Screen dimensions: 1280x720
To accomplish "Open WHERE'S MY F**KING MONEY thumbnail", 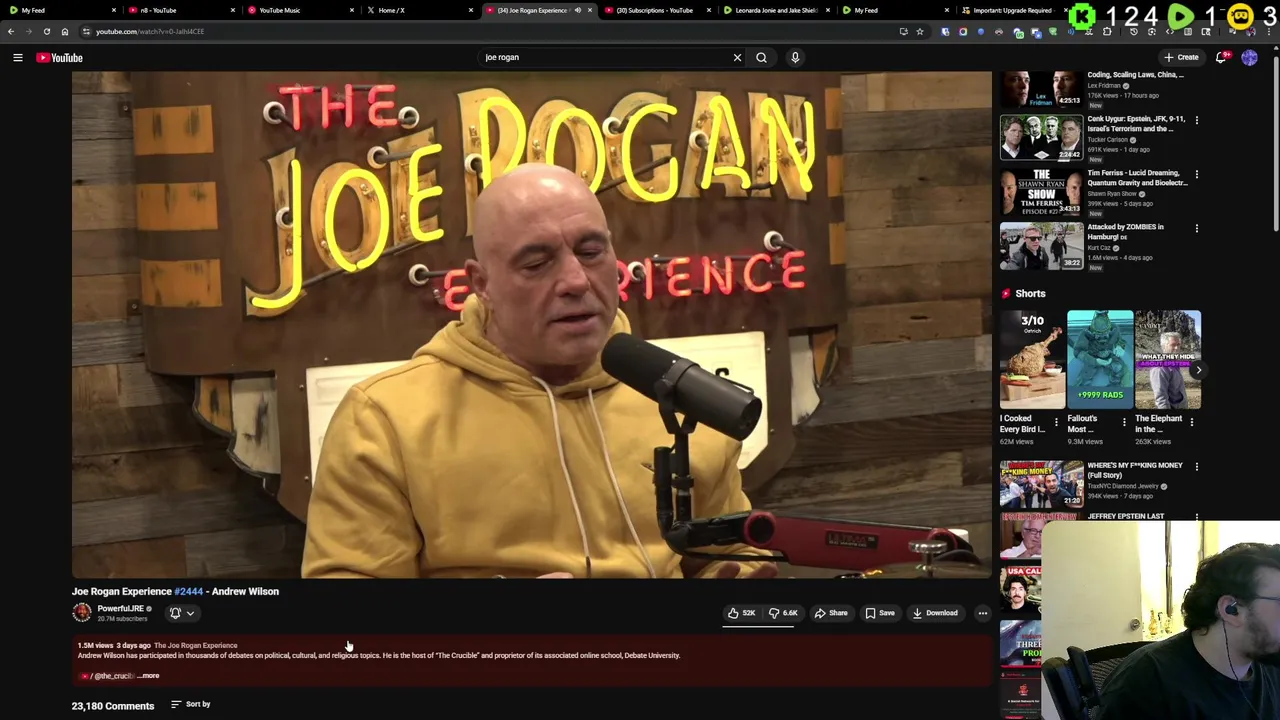I will click(1041, 484).
